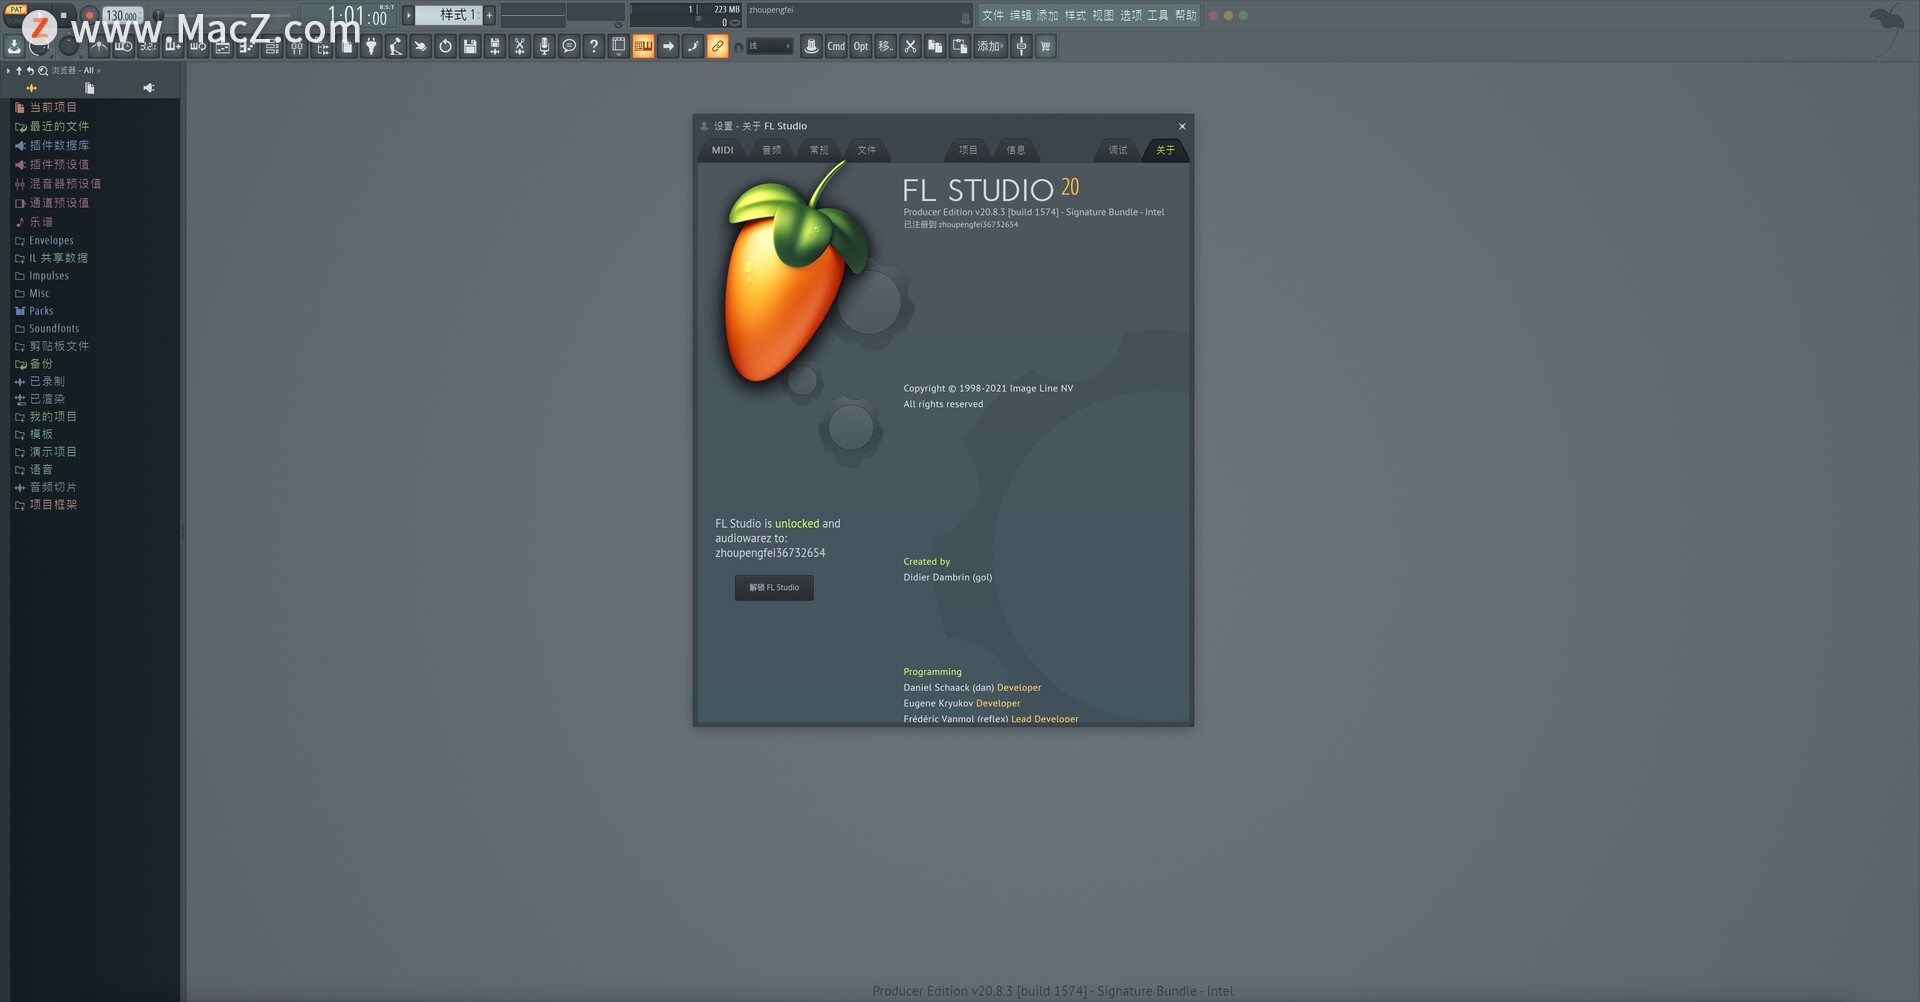Open the 文件 menu
1920x1002 pixels.
992,15
